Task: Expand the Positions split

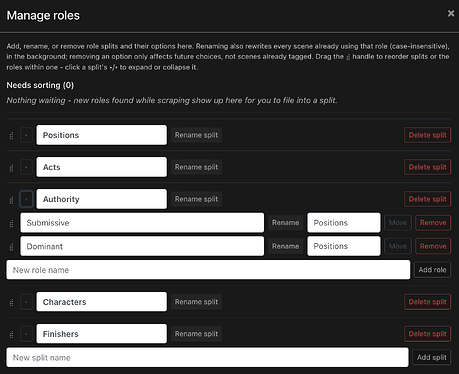Action: [26, 135]
